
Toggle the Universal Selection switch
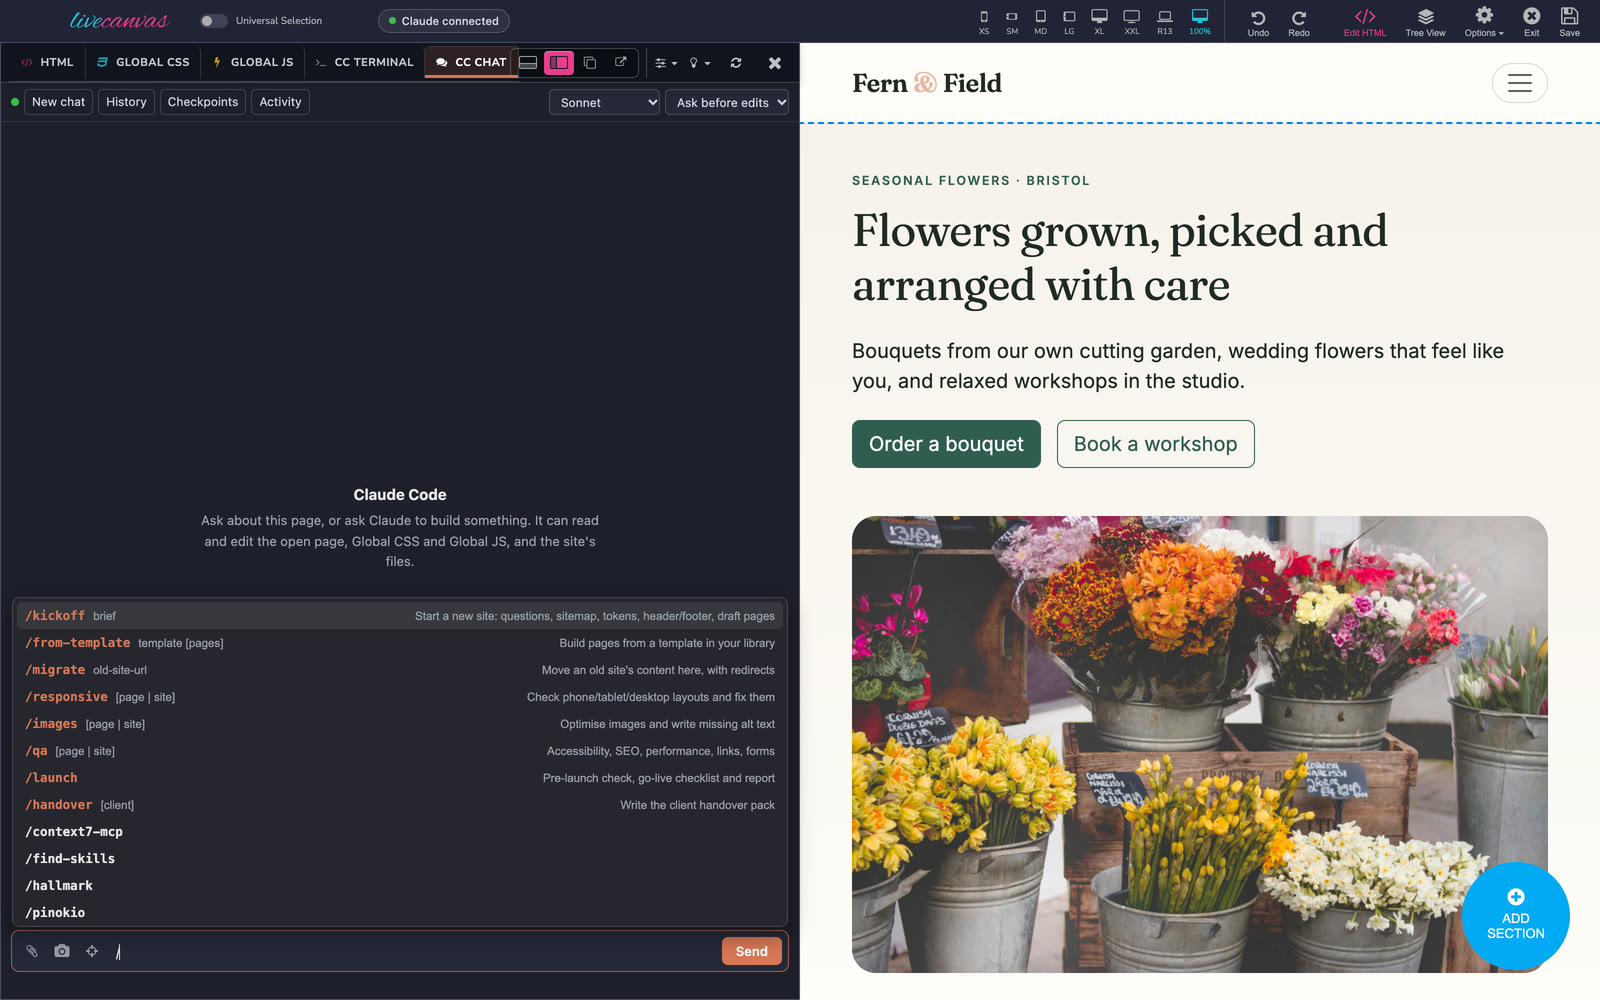212,20
